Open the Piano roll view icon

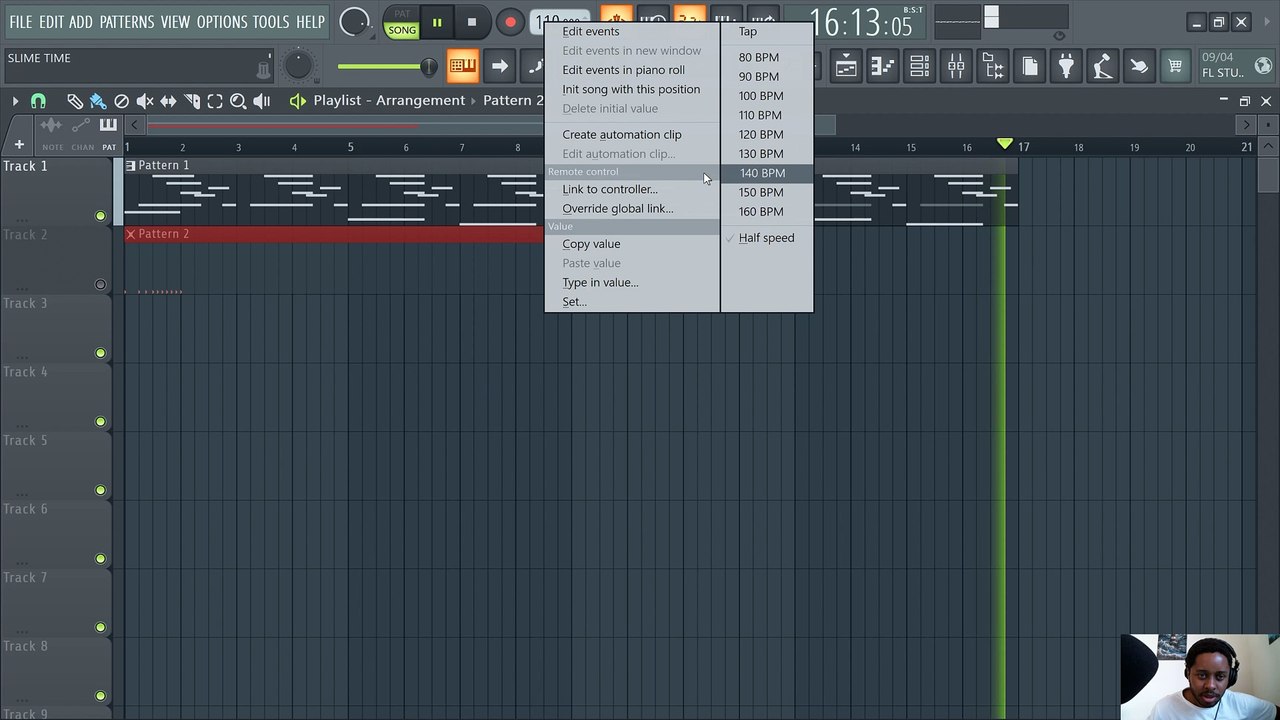click(x=882, y=67)
